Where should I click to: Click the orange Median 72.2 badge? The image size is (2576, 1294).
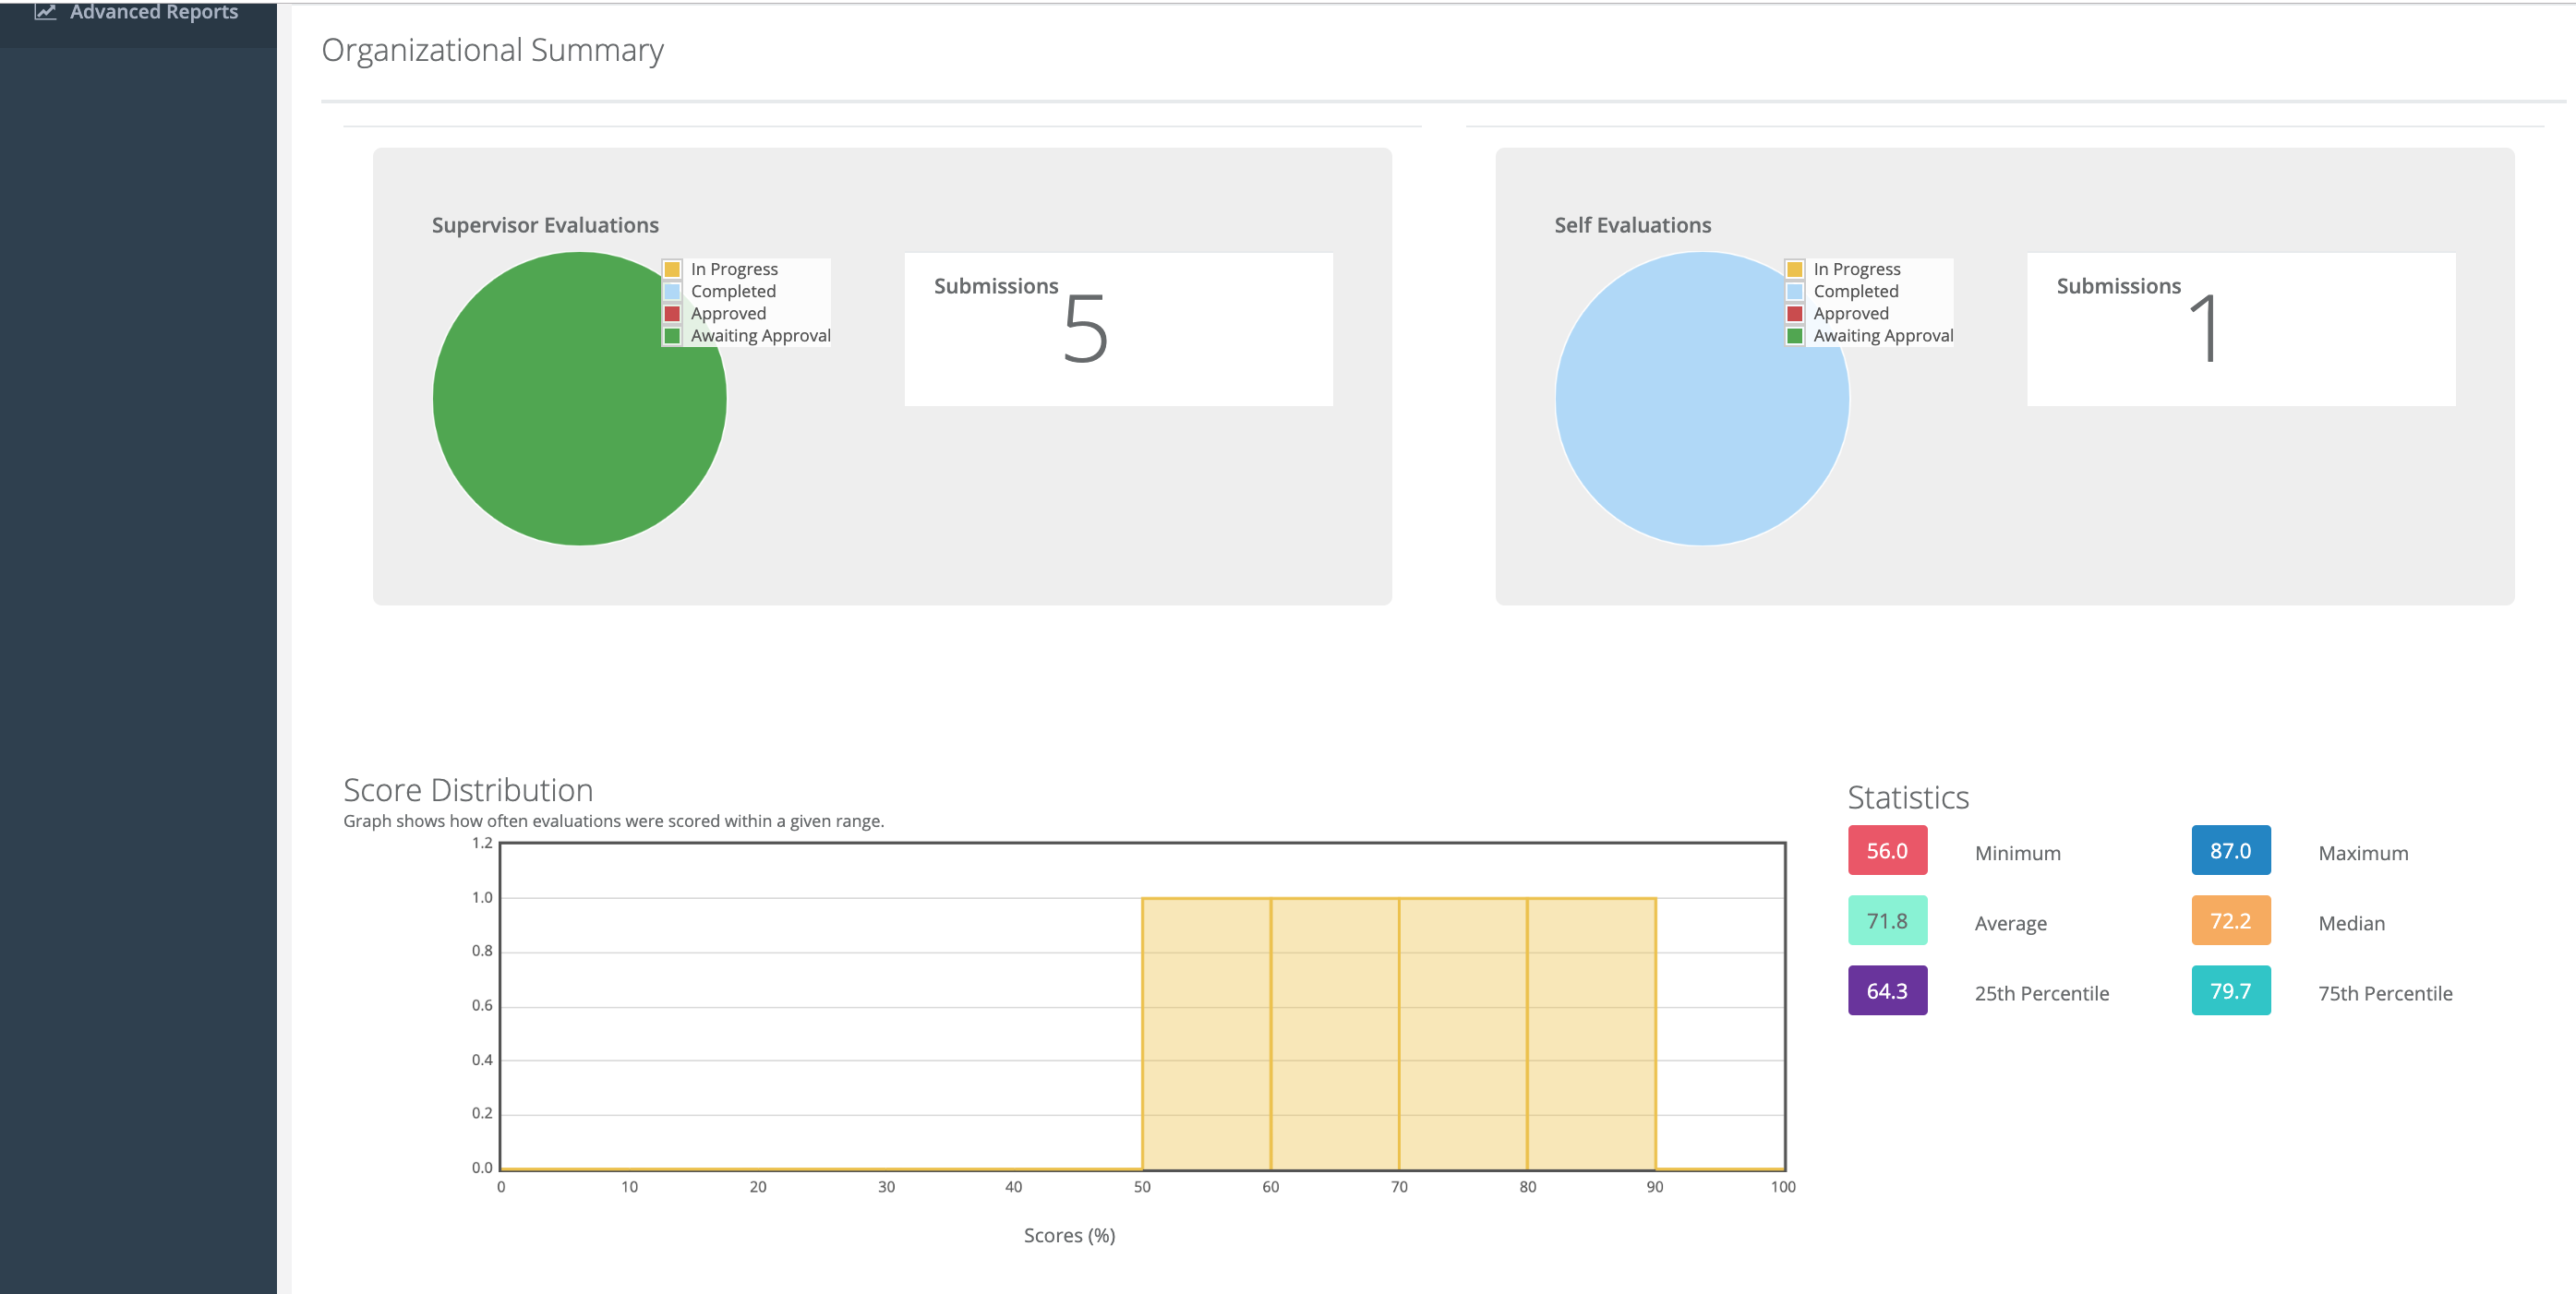point(2230,921)
